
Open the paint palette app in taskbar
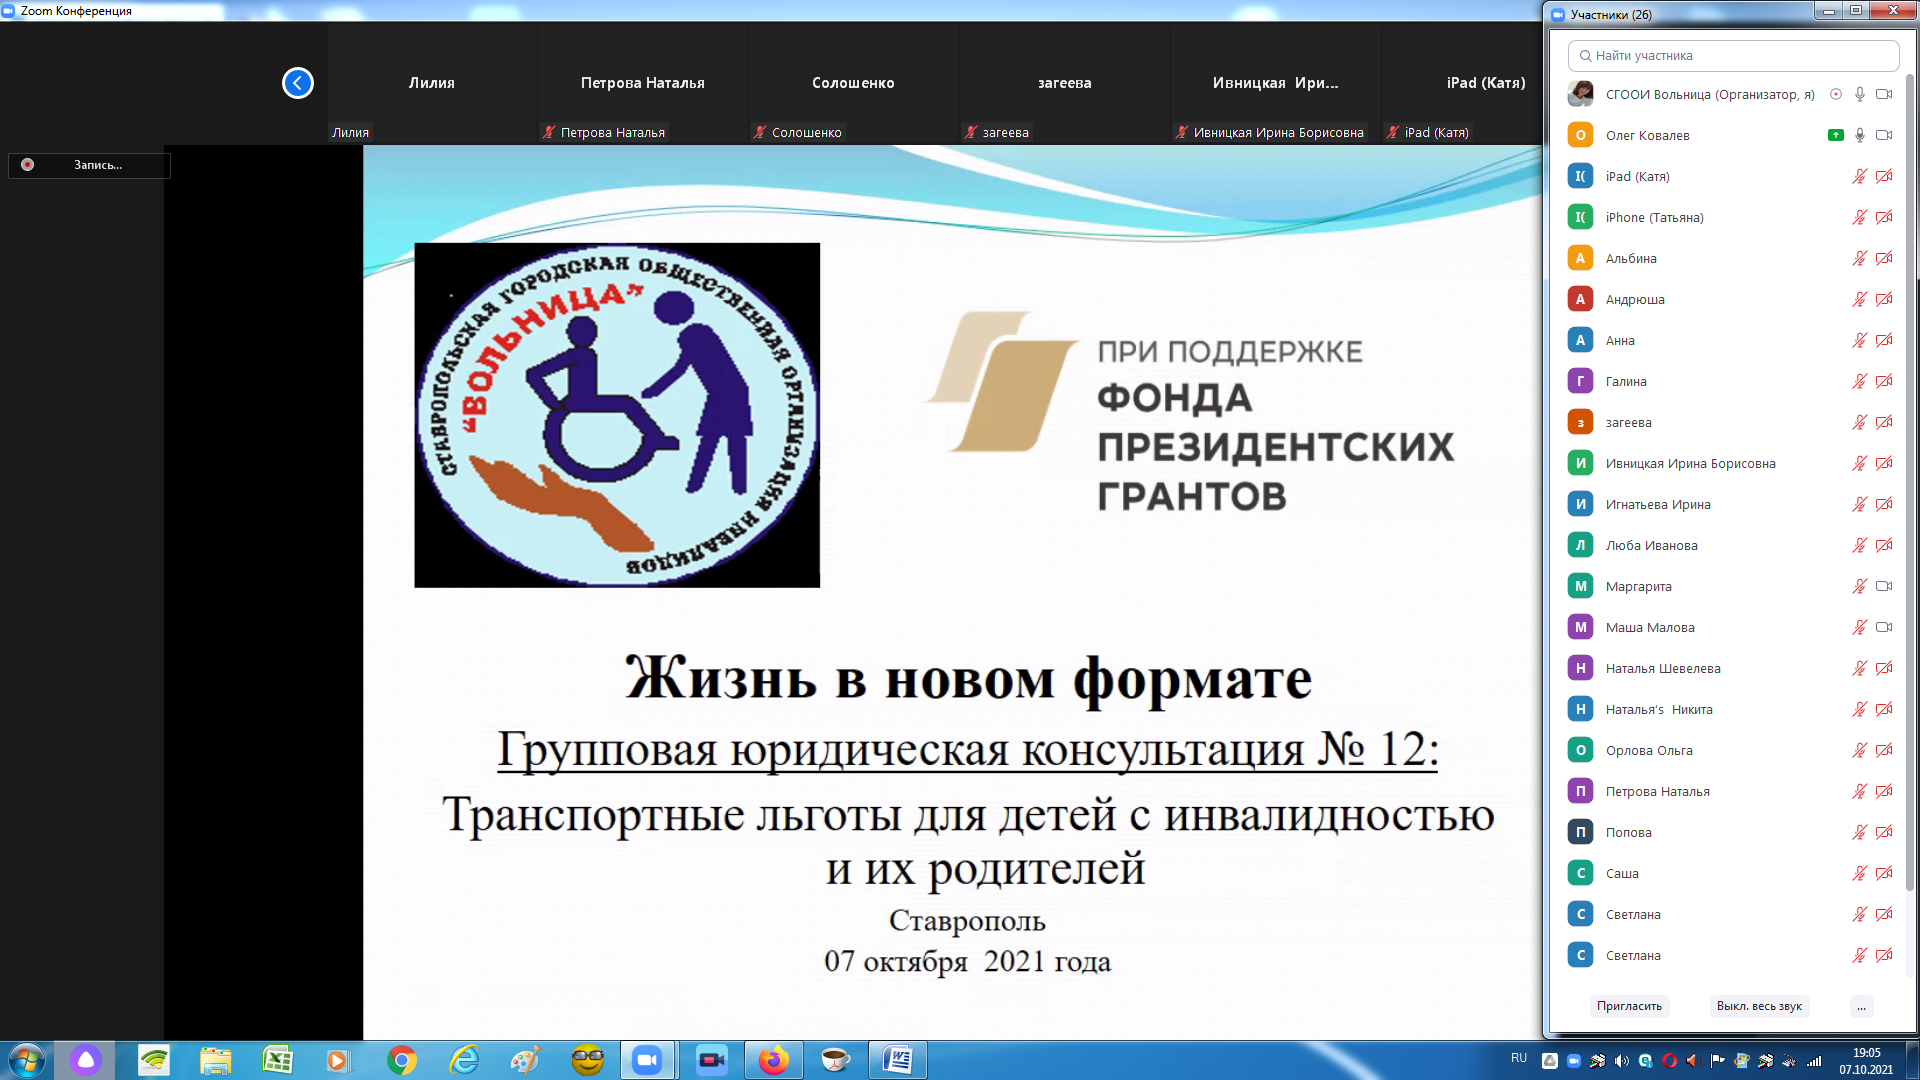[x=525, y=1060]
